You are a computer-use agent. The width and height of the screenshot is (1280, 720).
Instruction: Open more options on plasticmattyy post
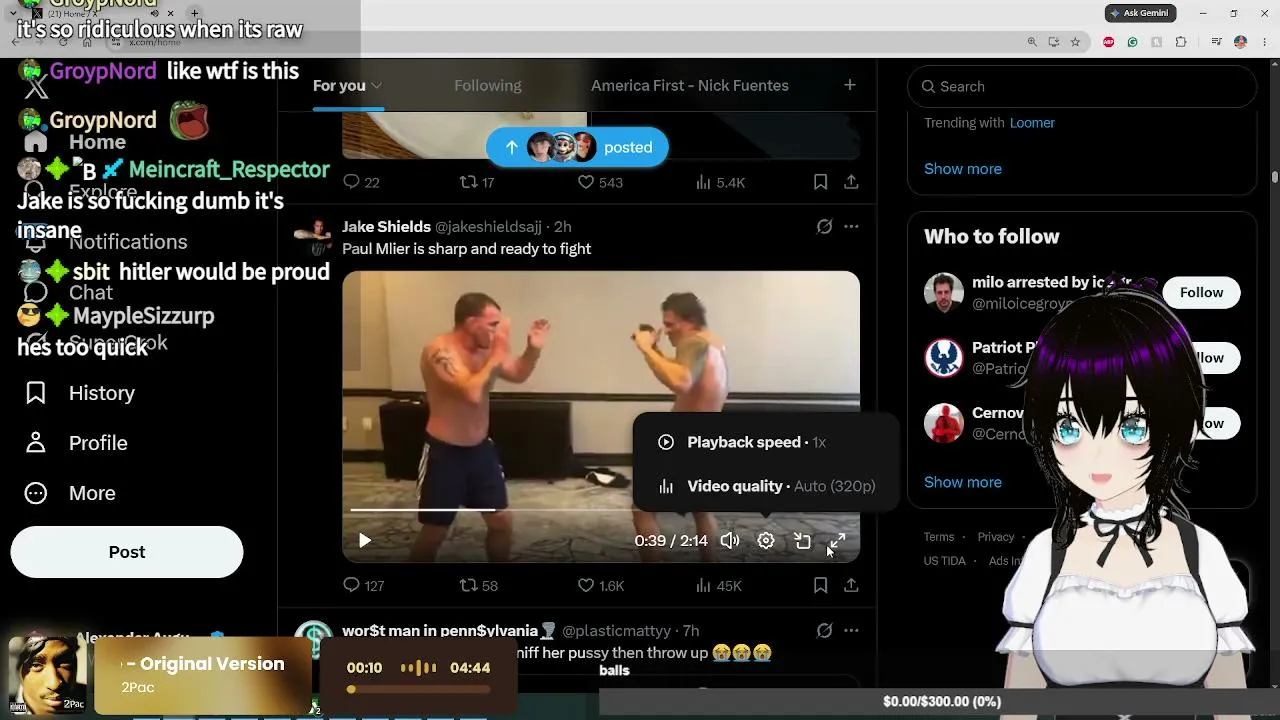[x=851, y=631]
